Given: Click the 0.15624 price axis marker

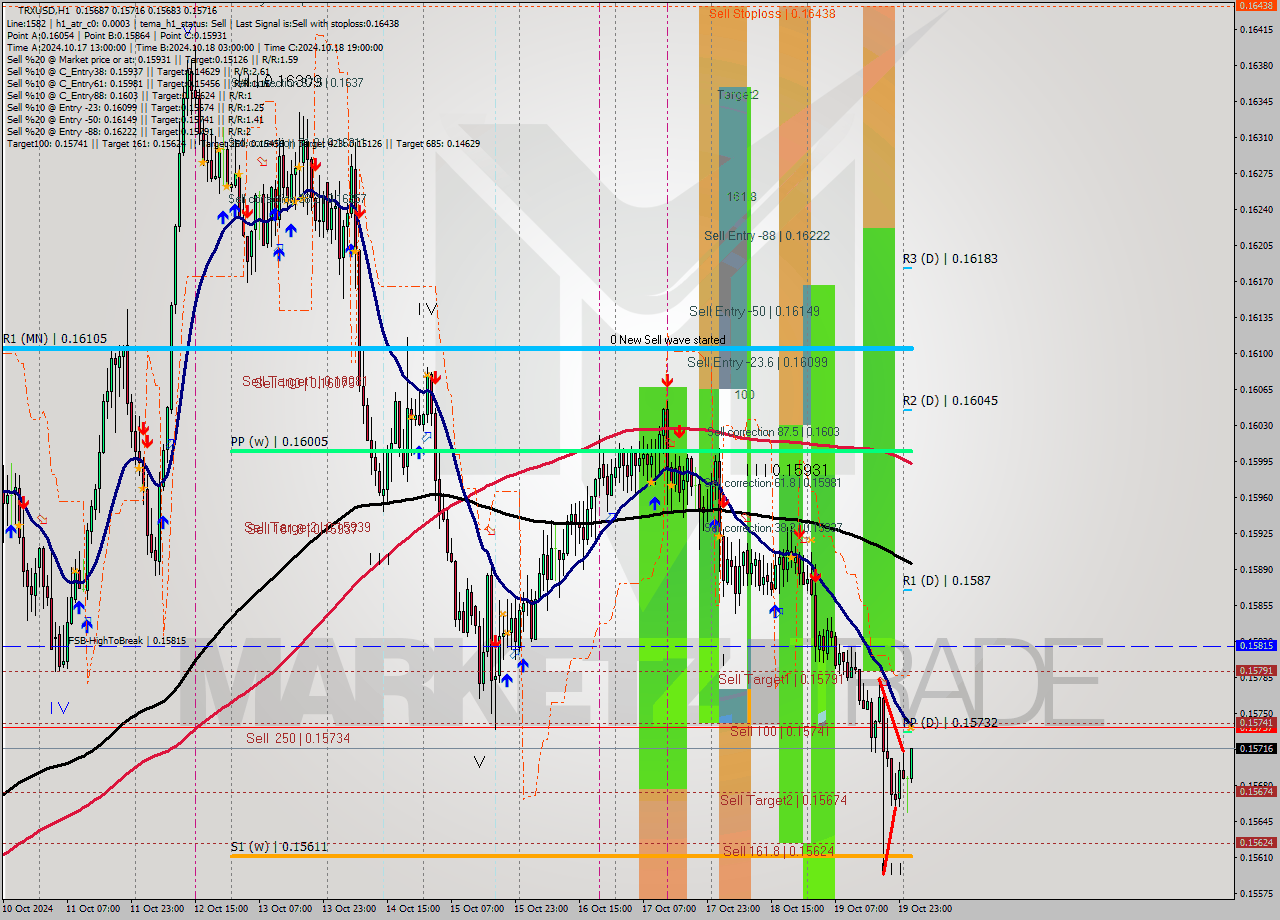Looking at the screenshot, I should (x=1255, y=843).
